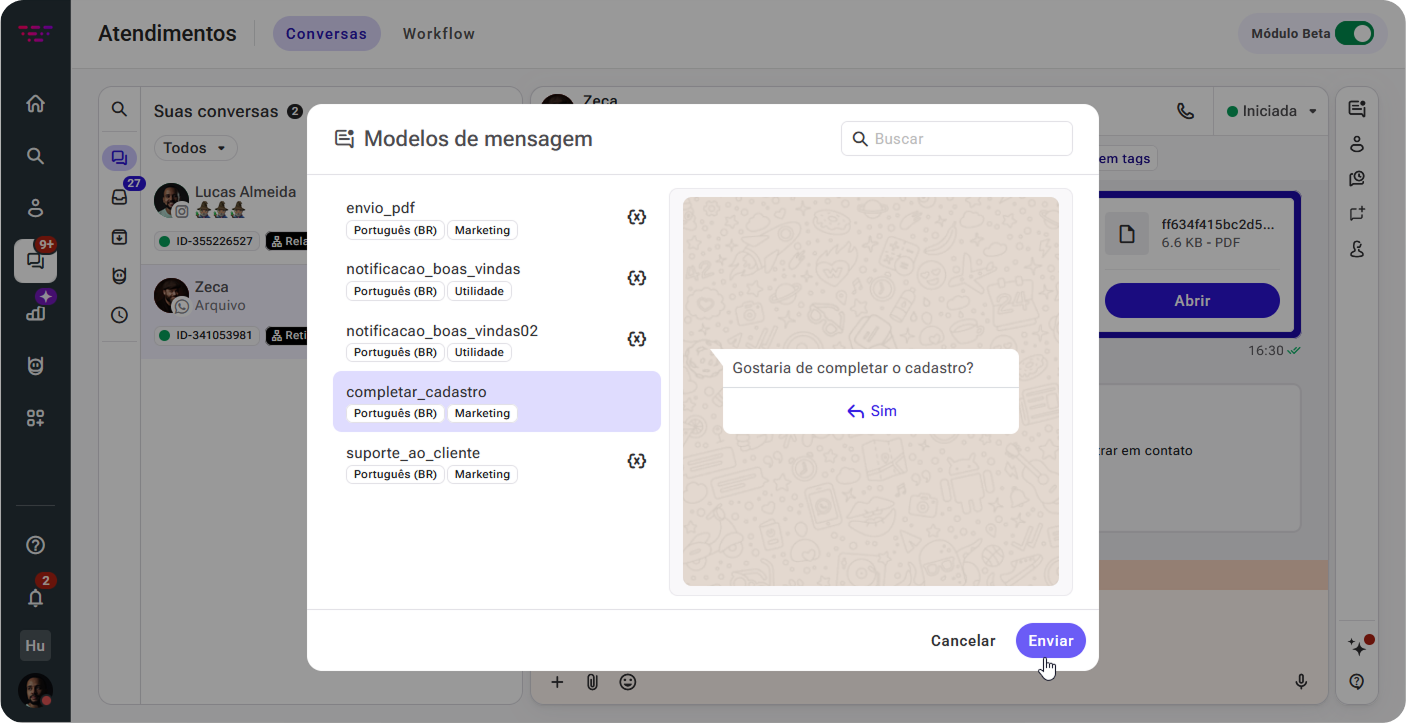Click the attachment paperclip icon
Screen dimensions: 1406x723
[592, 682]
